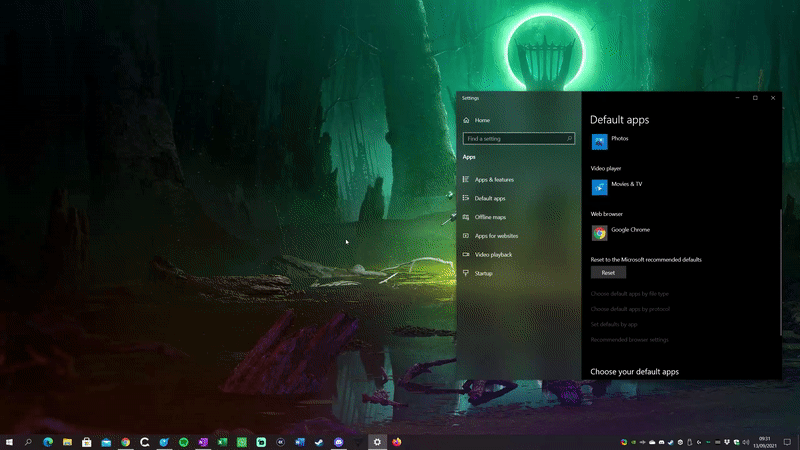Open the Apps & features section
Viewport: 800px width, 450px height.
[494, 179]
